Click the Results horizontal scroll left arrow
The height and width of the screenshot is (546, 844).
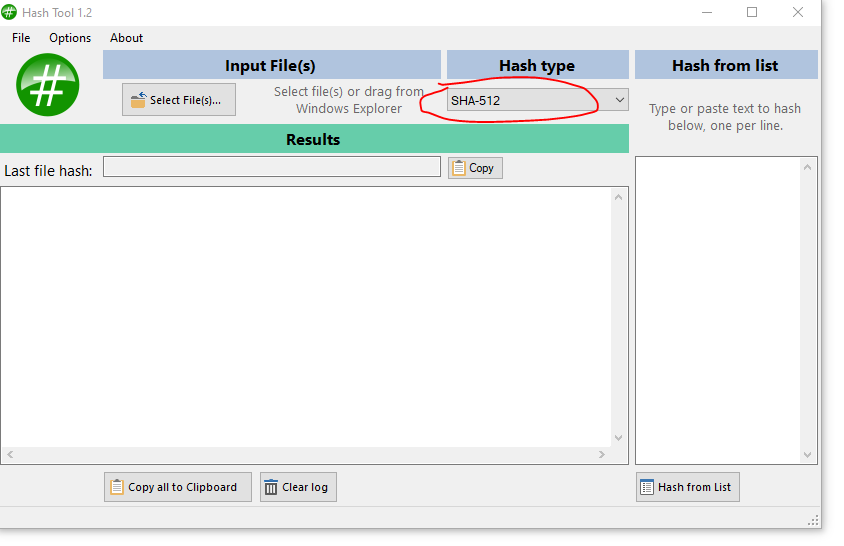click(10, 454)
